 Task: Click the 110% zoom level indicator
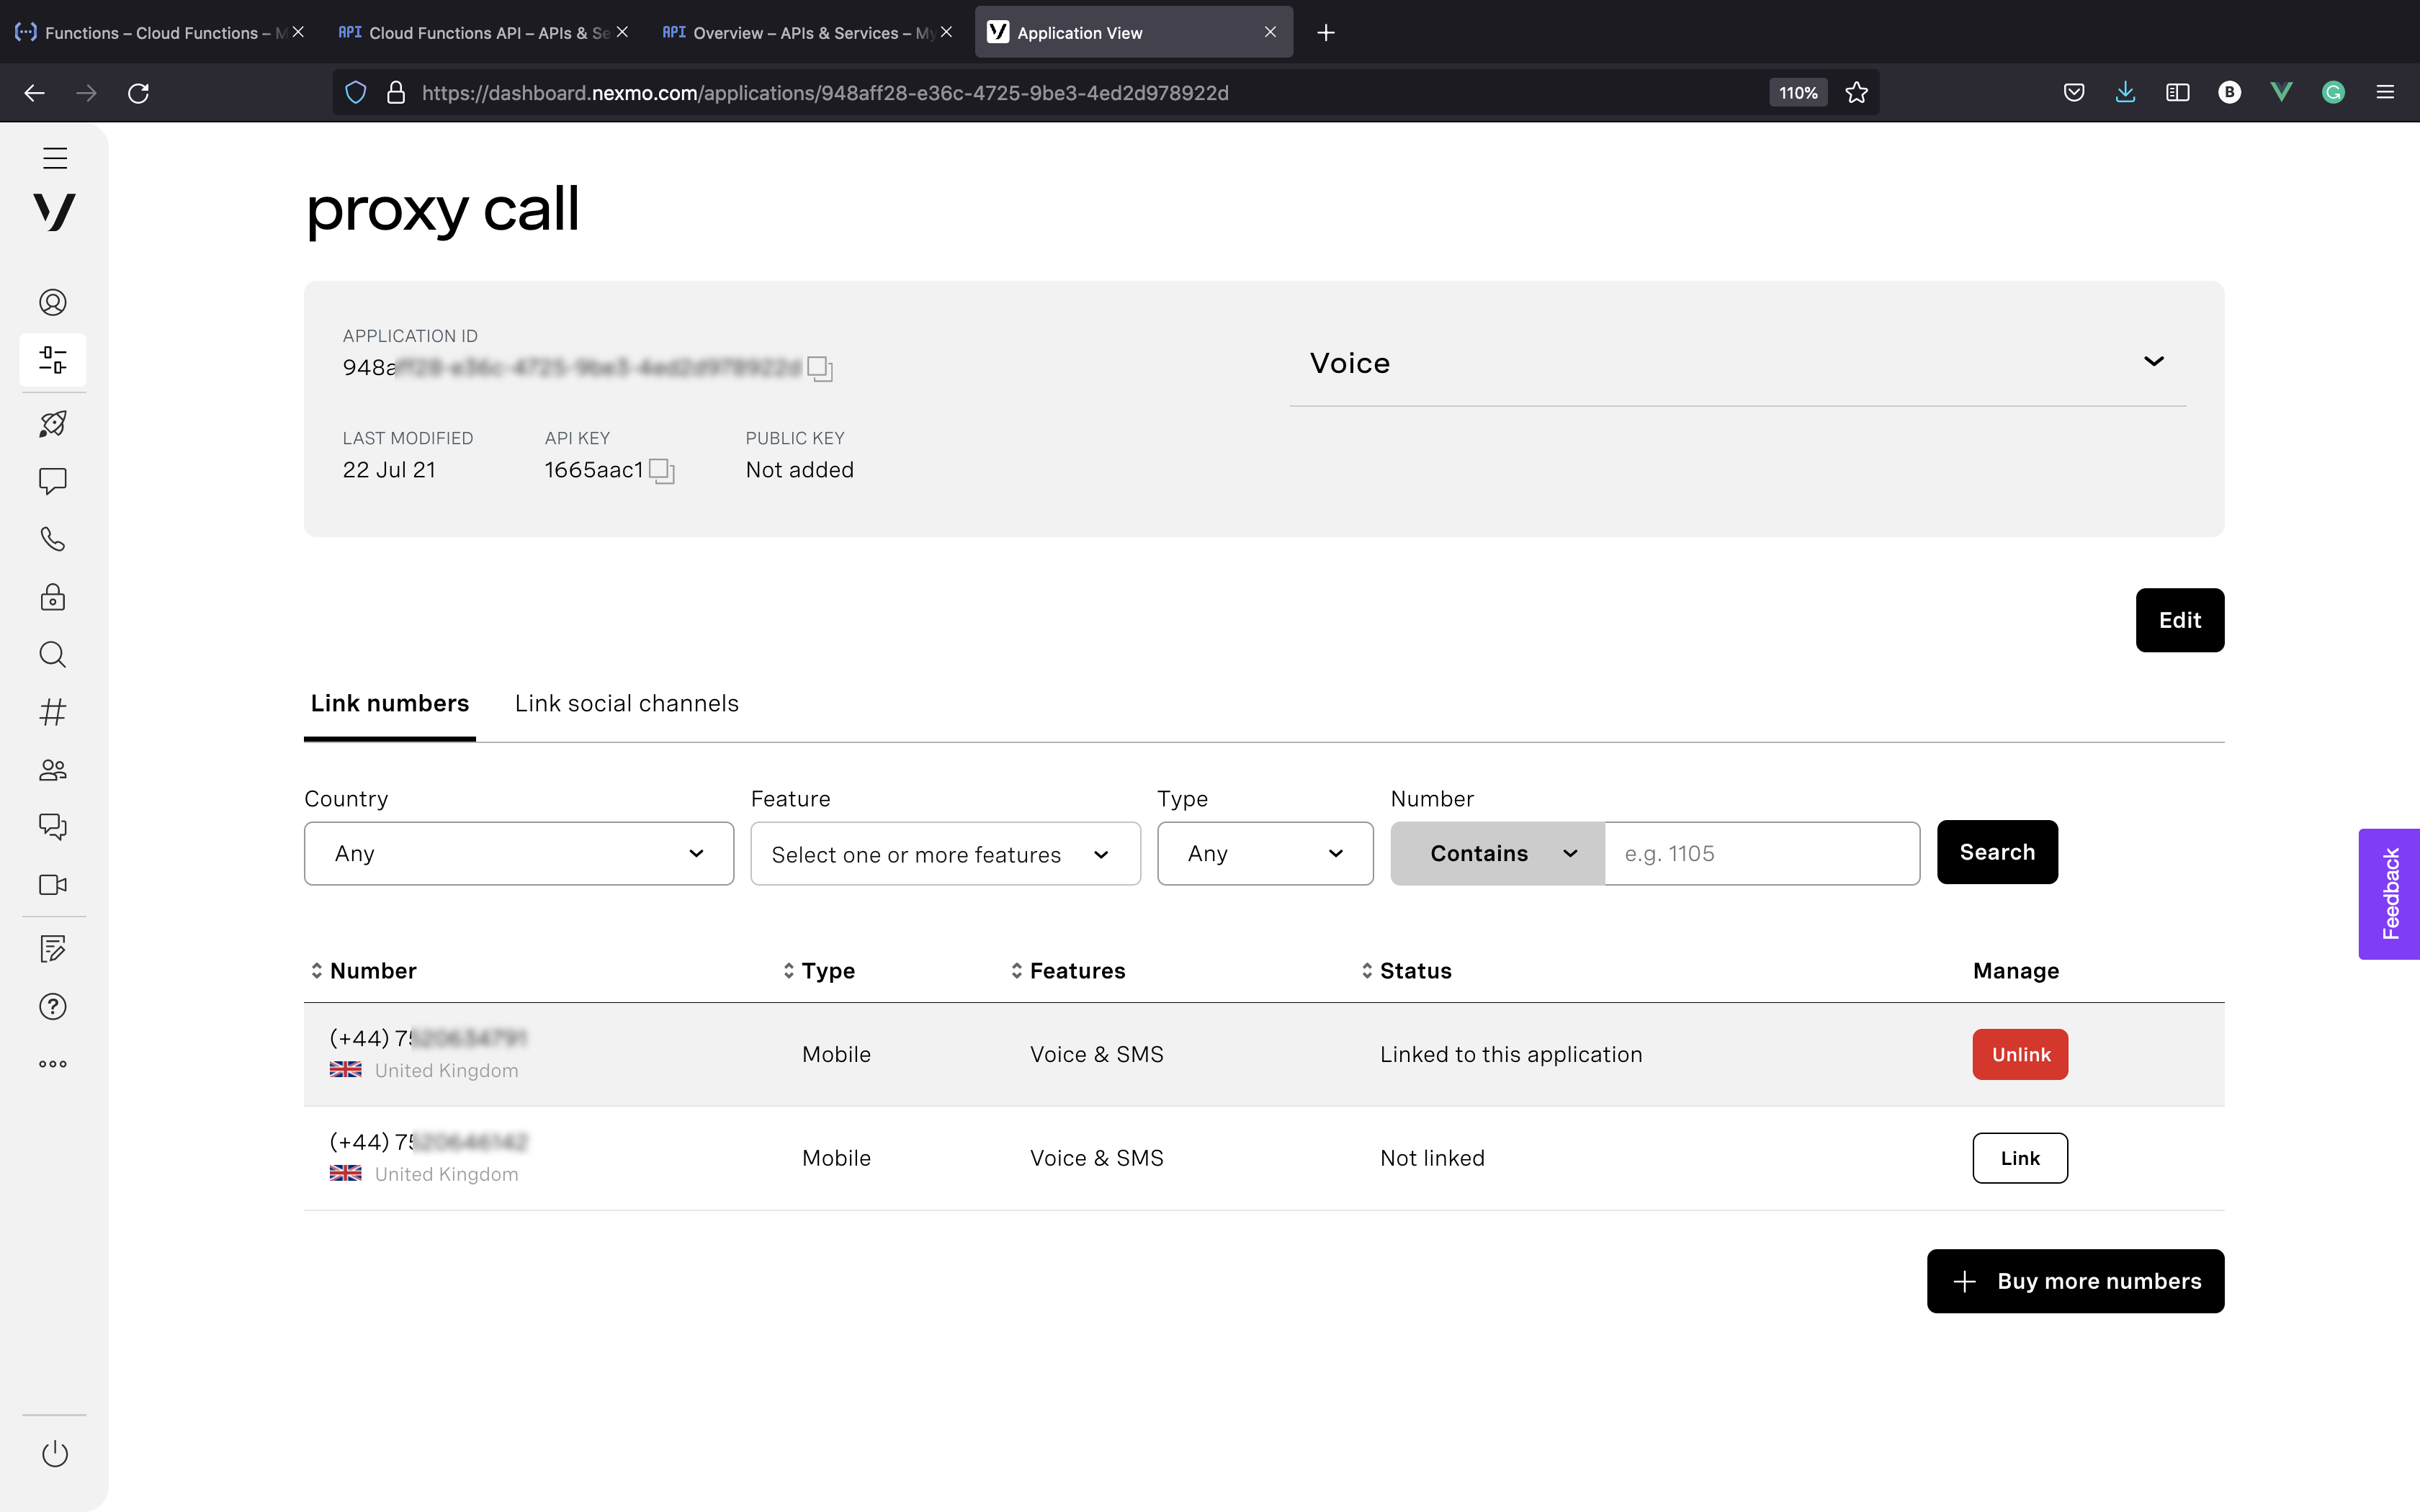(1798, 93)
